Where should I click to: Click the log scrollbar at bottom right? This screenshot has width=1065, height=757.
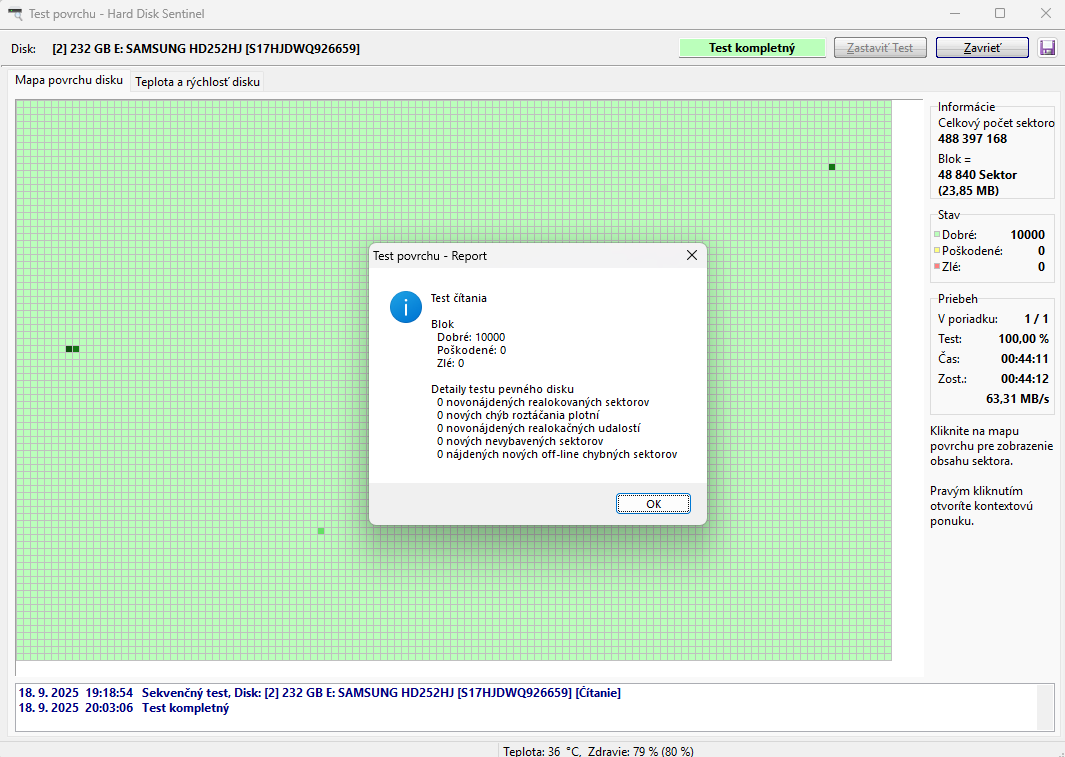(x=1043, y=707)
